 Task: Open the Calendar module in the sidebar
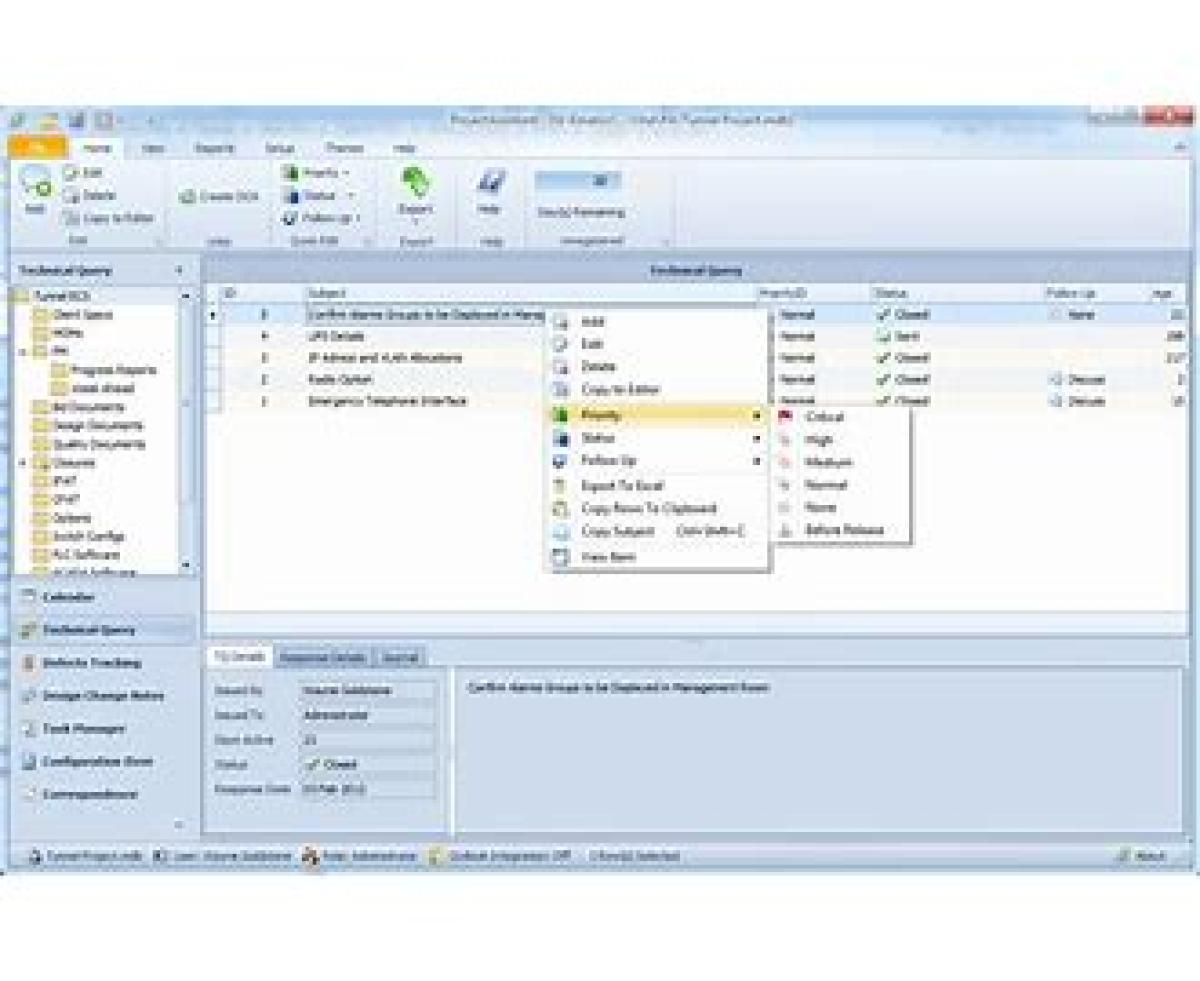(x=68, y=597)
